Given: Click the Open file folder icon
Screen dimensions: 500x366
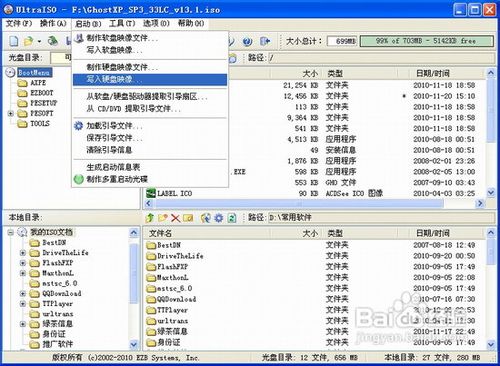Looking at the screenshot, I should 29,41.
